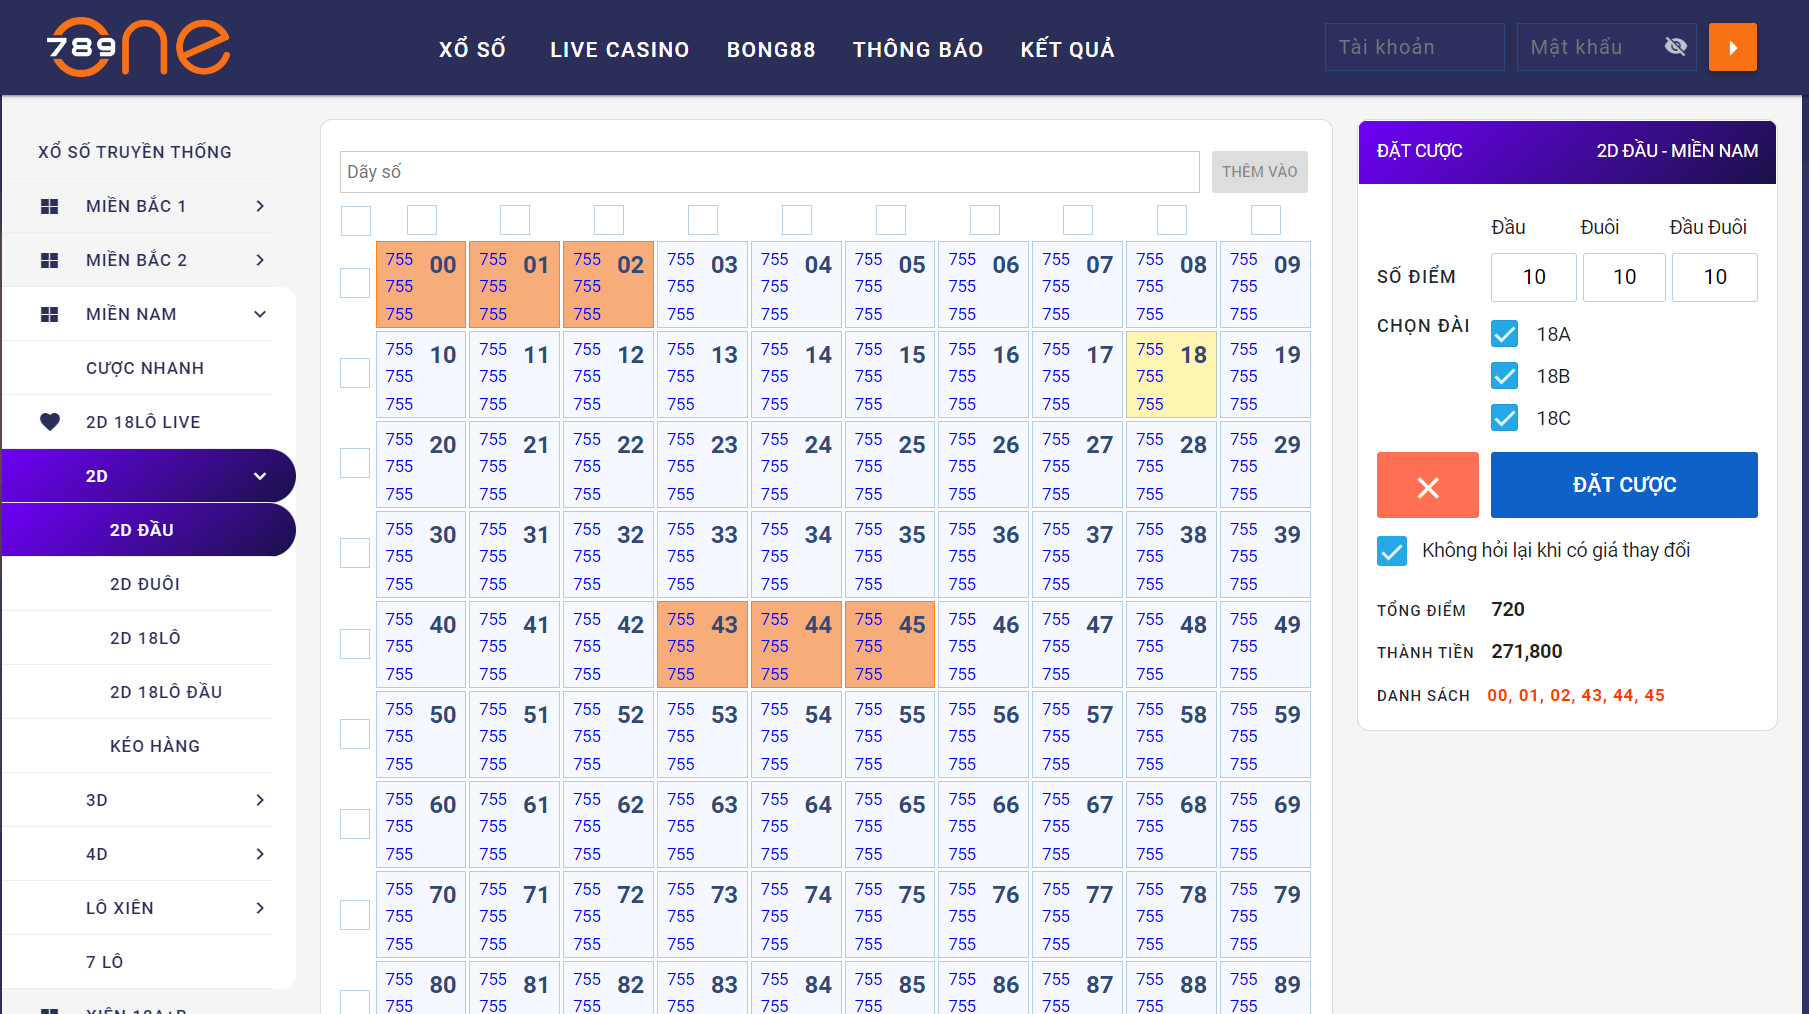Collapse the Miền Nam chevron
Viewport: 1809px width, 1014px height.
(260, 314)
